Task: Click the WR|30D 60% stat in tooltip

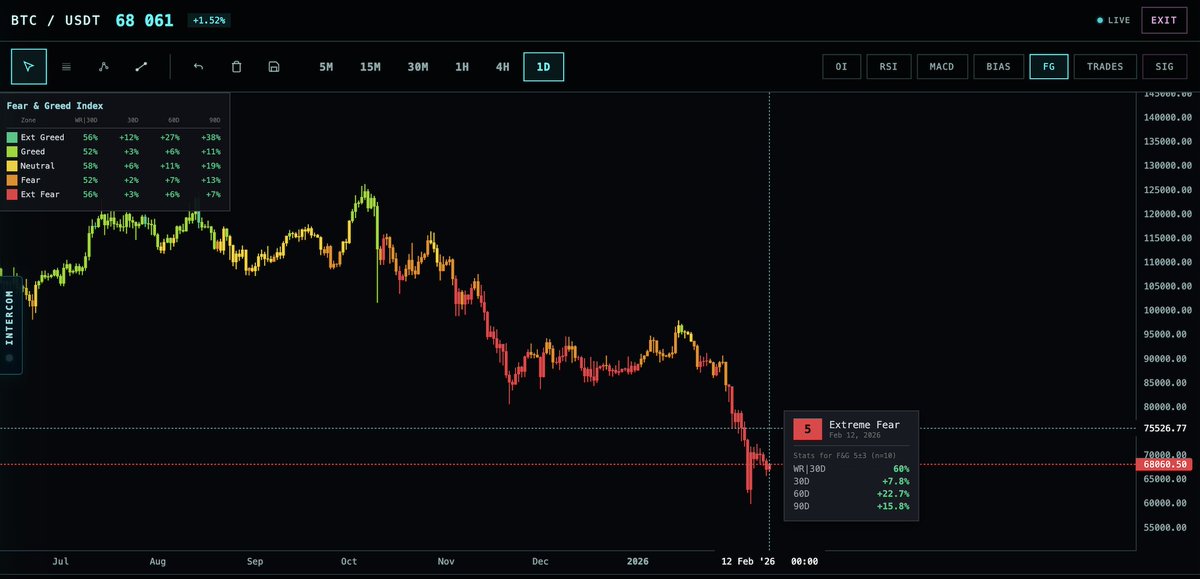Action: point(851,468)
